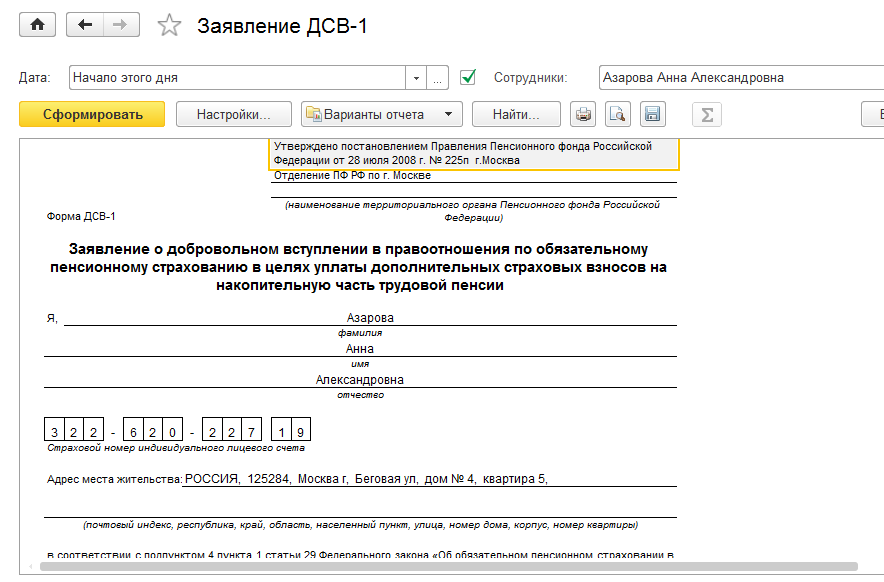884x582 pixels.
Task: Click the Найти... button
Action: click(x=516, y=114)
